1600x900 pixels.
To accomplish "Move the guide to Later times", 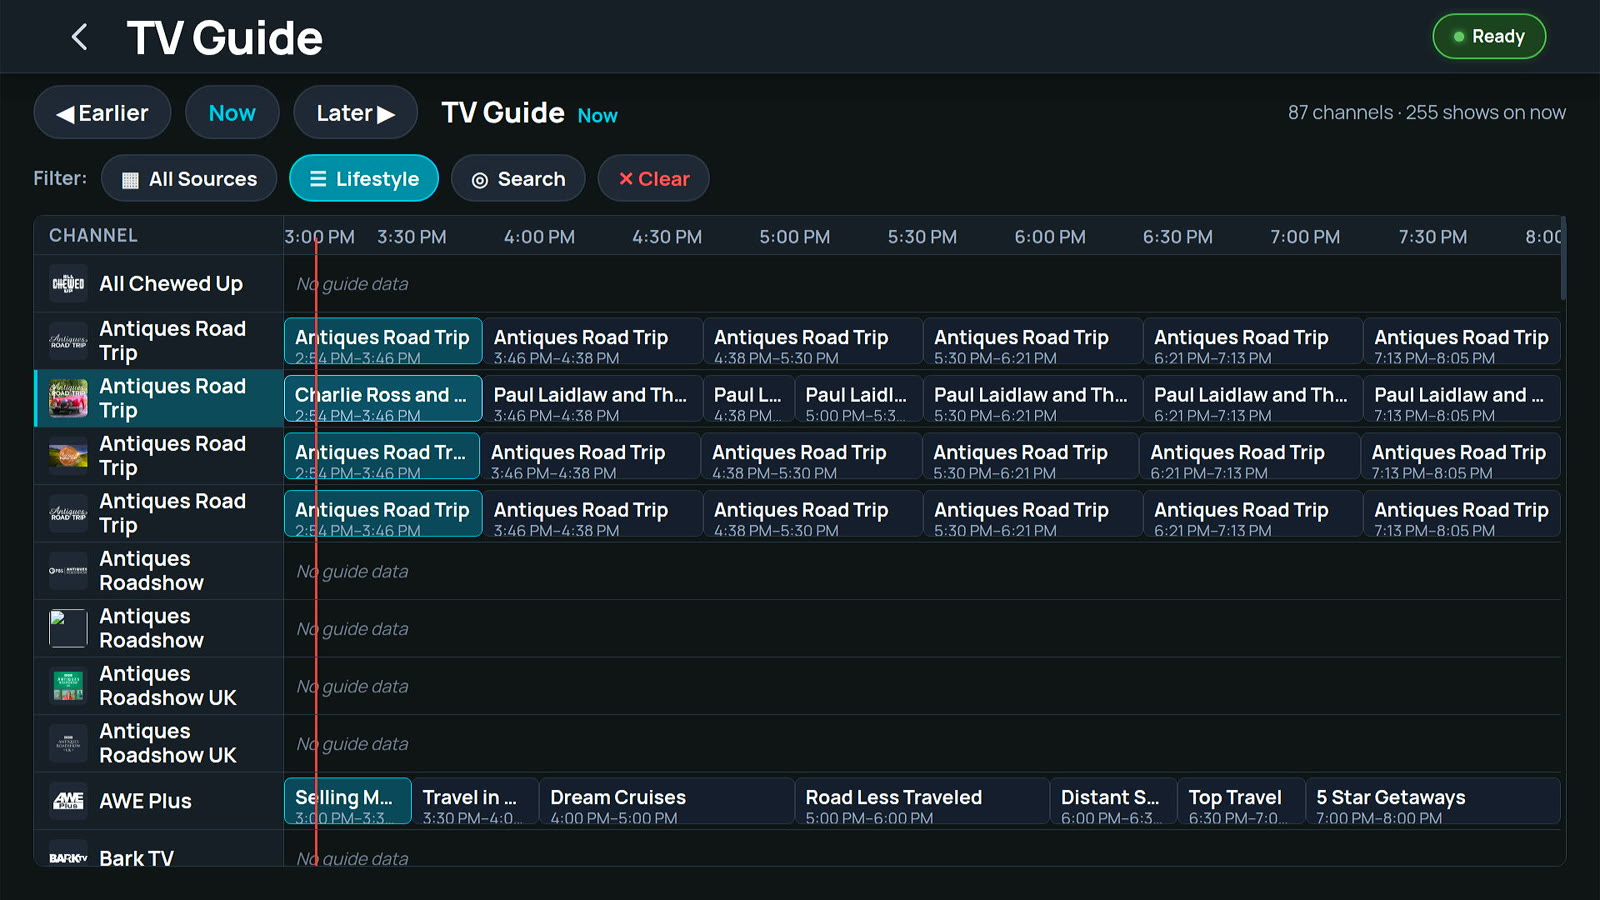I will (355, 113).
